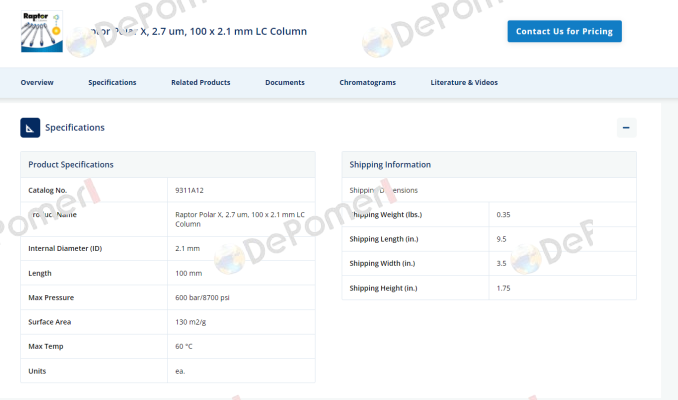
Task: Click the Raptor product thumbnail image
Action: (x=42, y=31)
